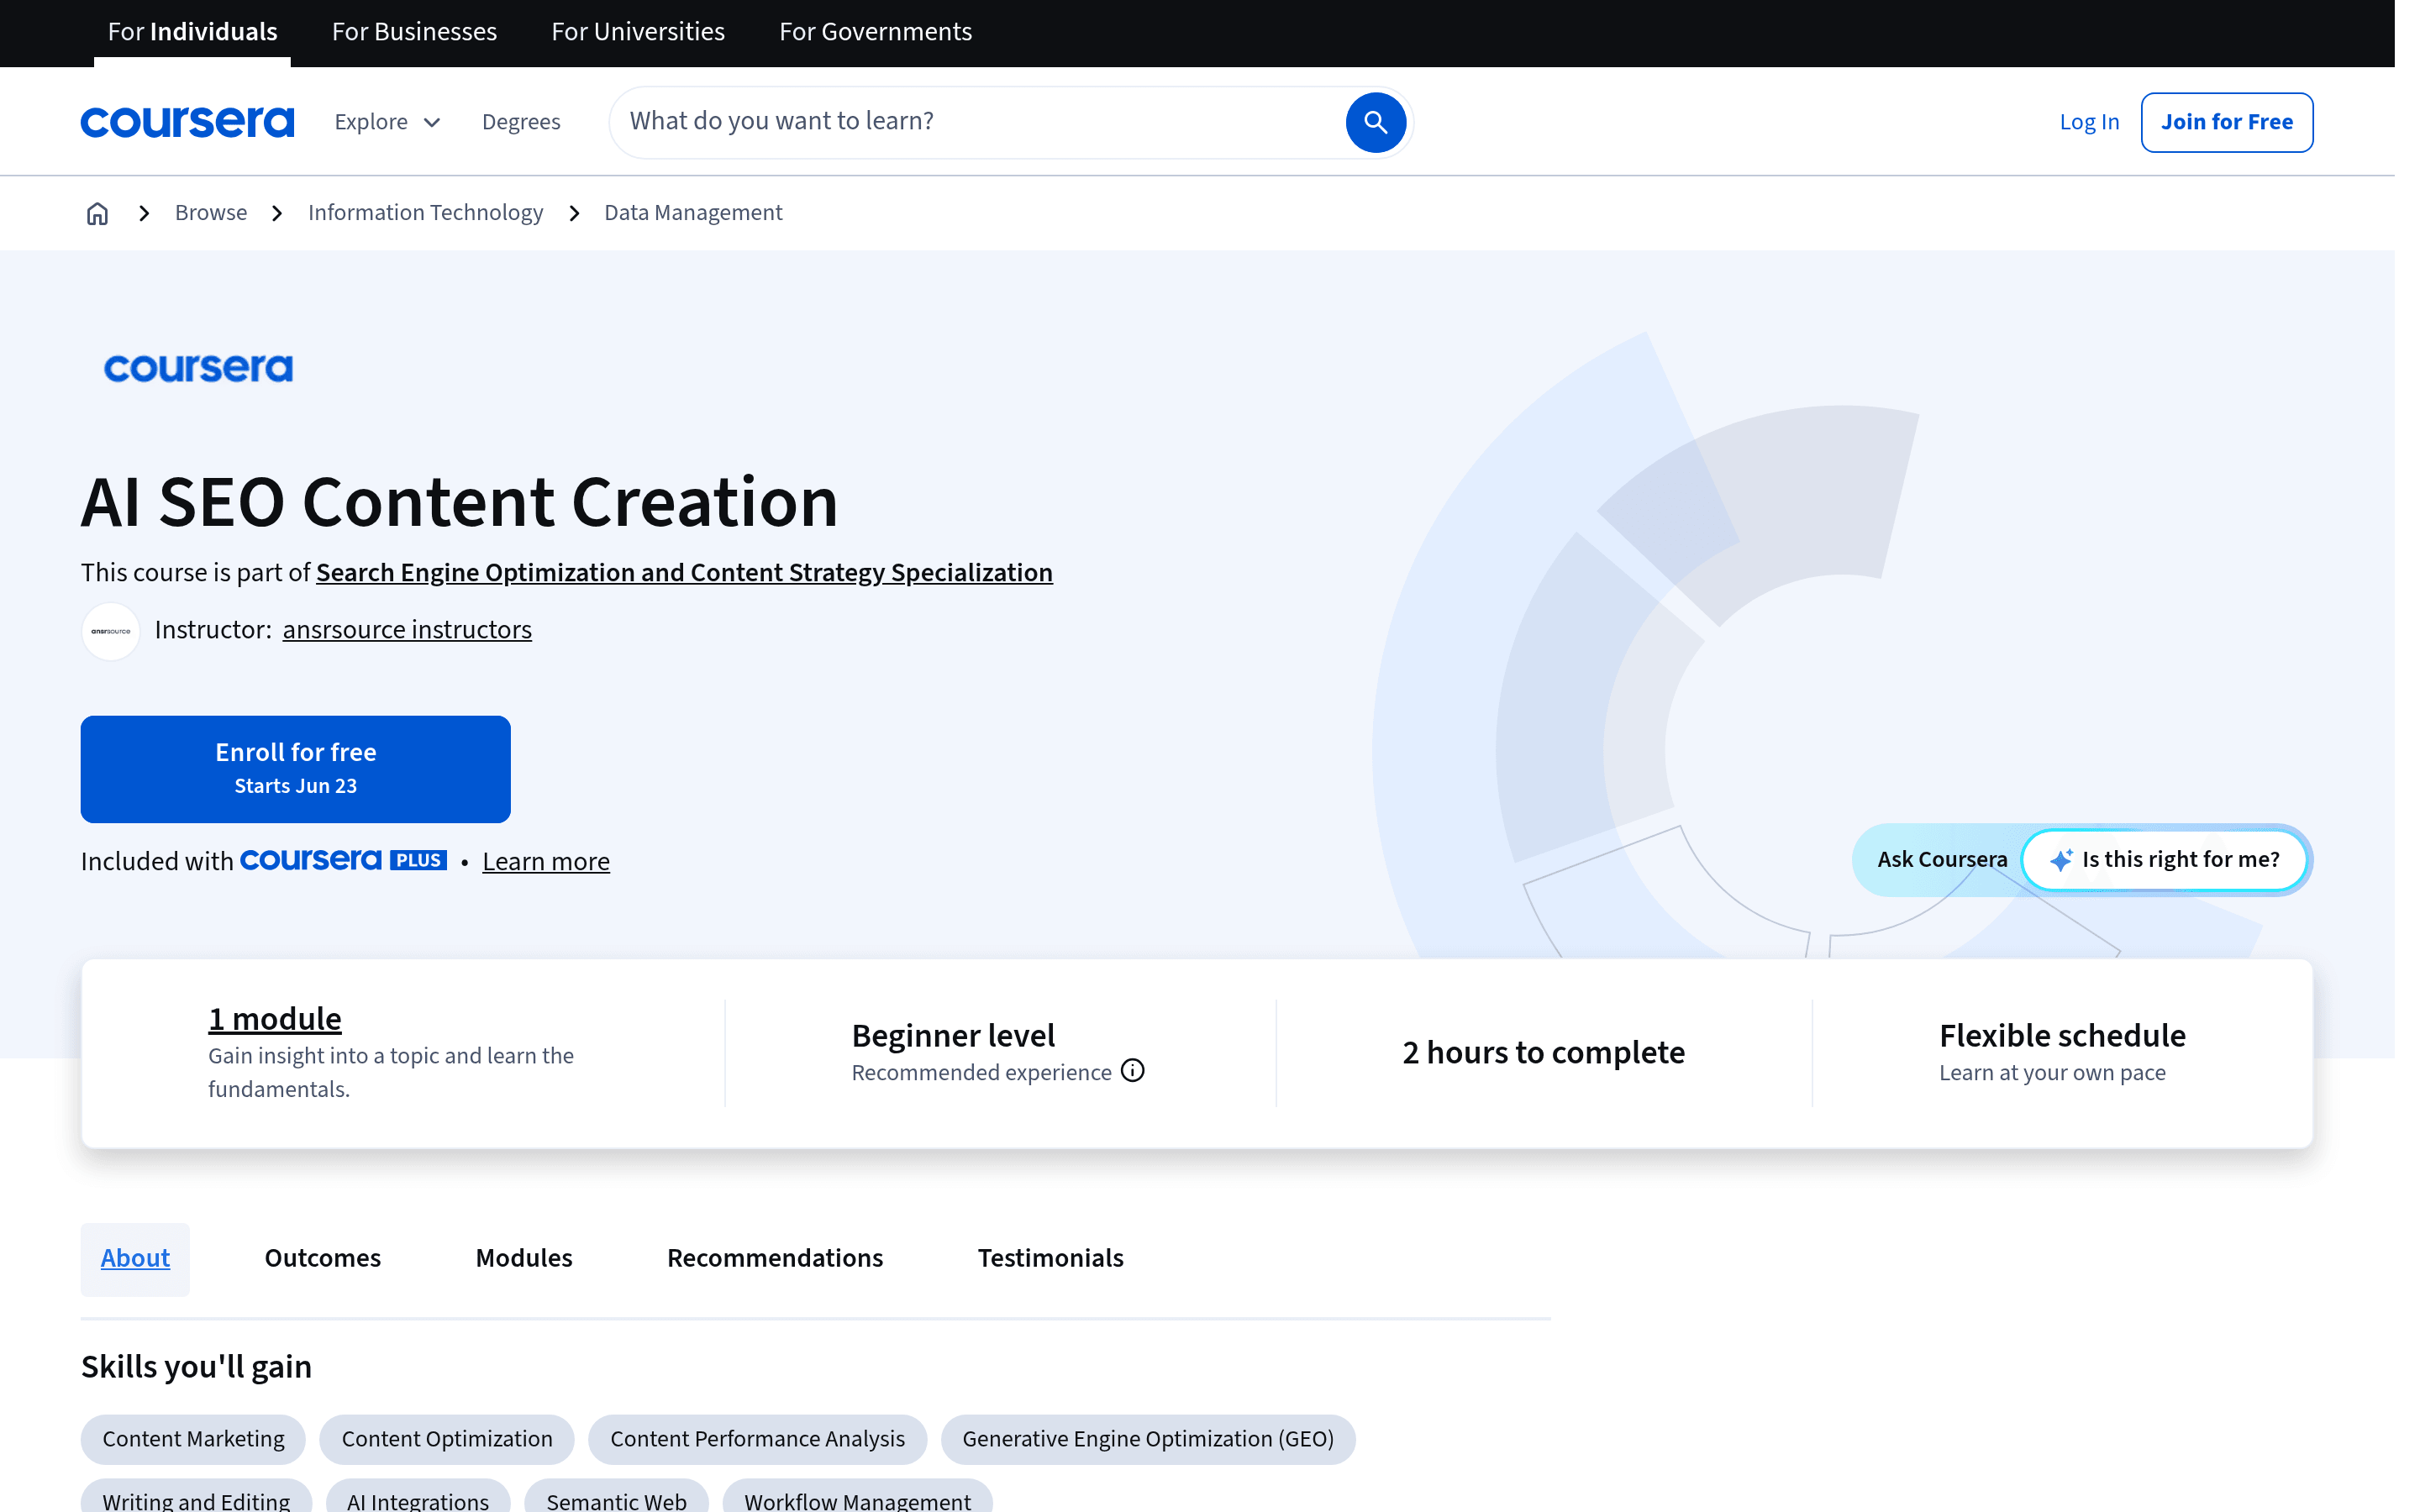This screenshot has width=2420, height=1512.
Task: Open the Information Technology breadcrumb
Action: (x=425, y=213)
